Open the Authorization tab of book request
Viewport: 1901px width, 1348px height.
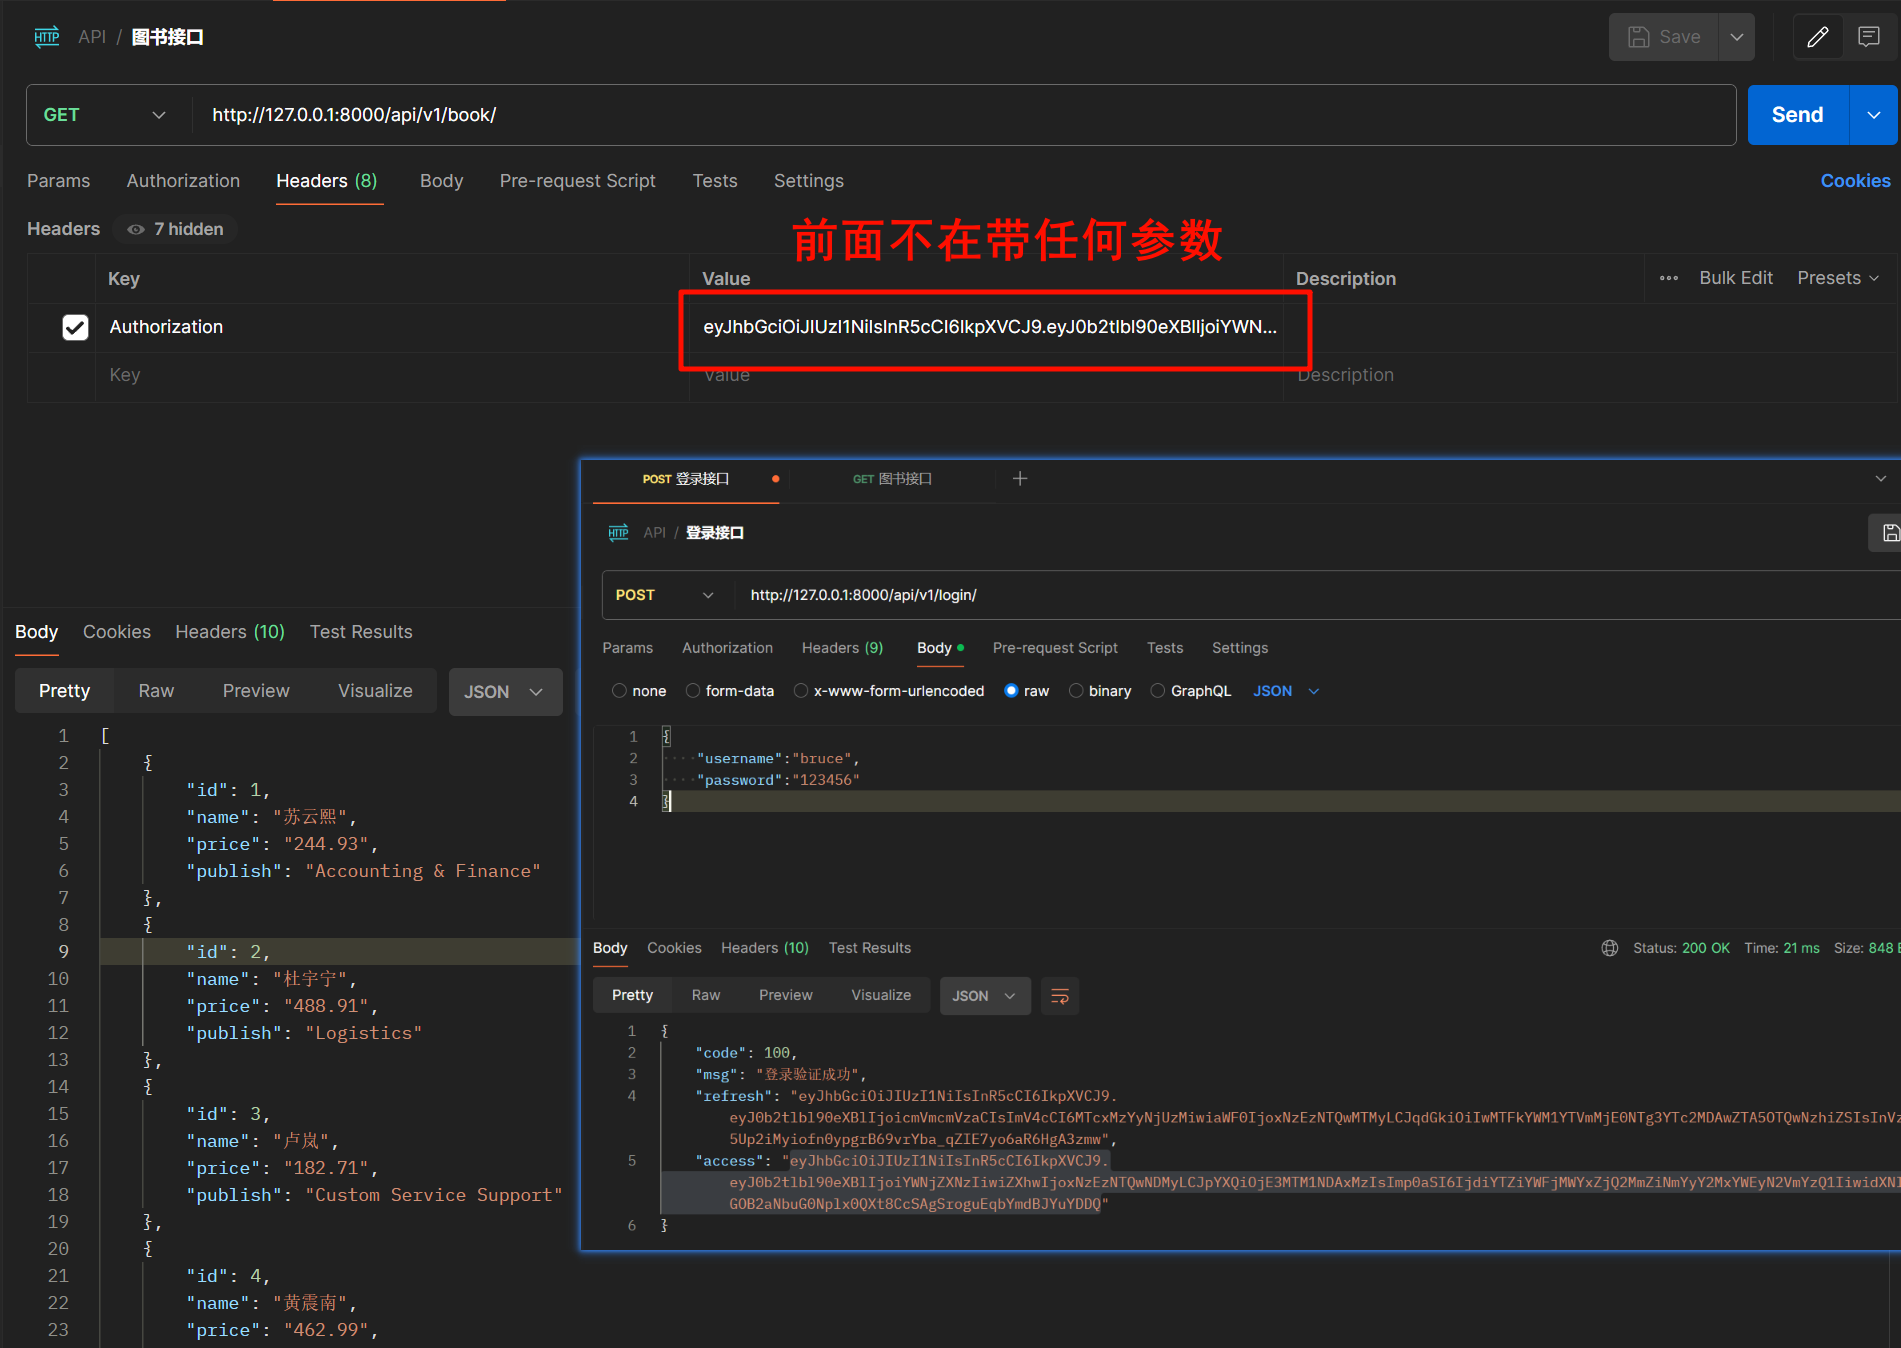point(183,181)
